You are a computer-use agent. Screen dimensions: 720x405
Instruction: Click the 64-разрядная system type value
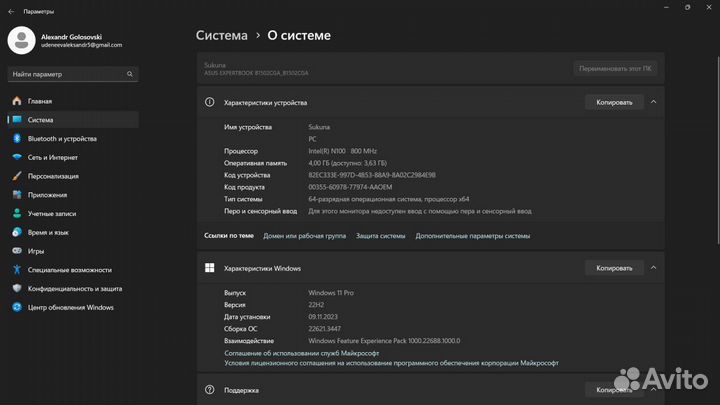tap(389, 199)
